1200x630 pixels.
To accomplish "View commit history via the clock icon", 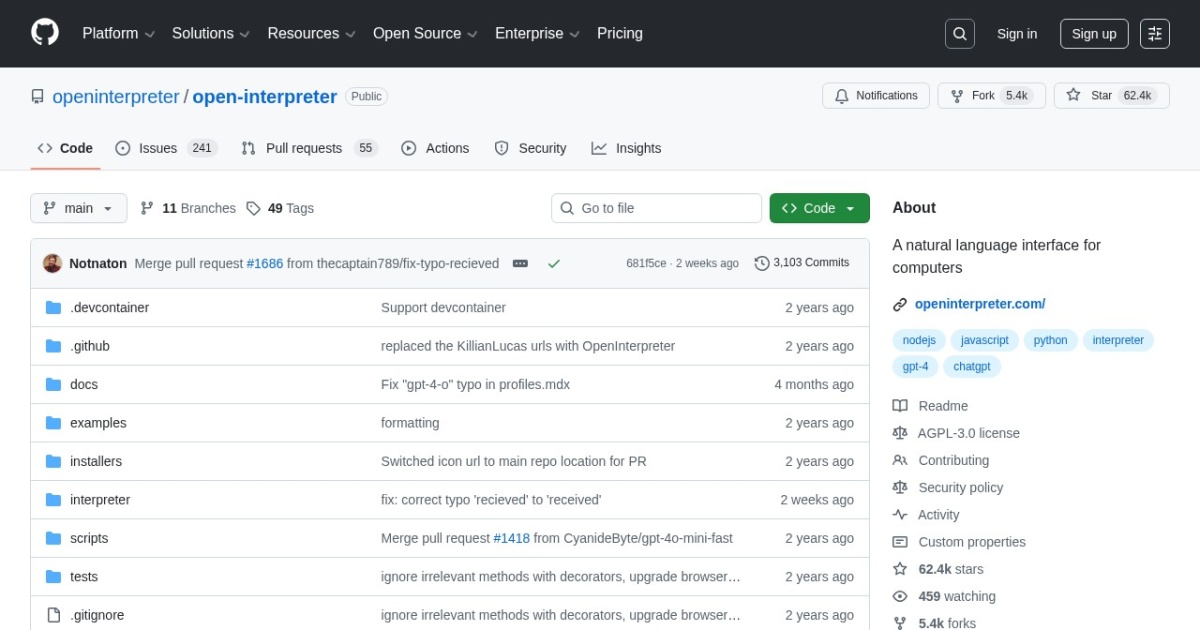I will 761,263.
